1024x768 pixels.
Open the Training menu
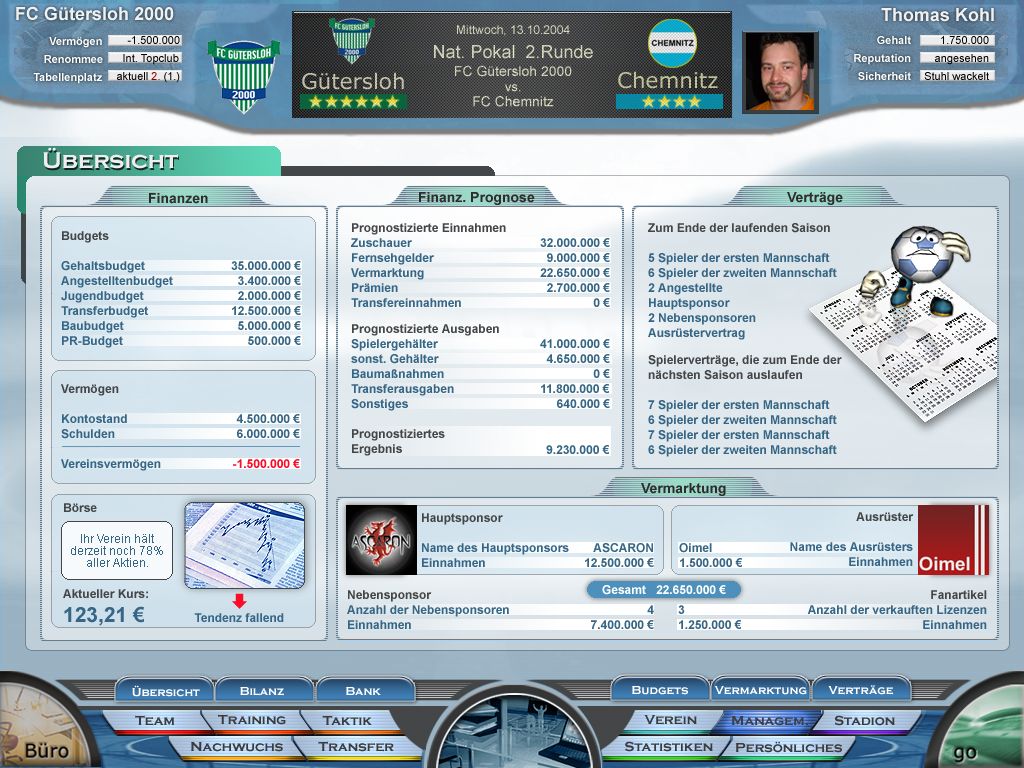252,720
